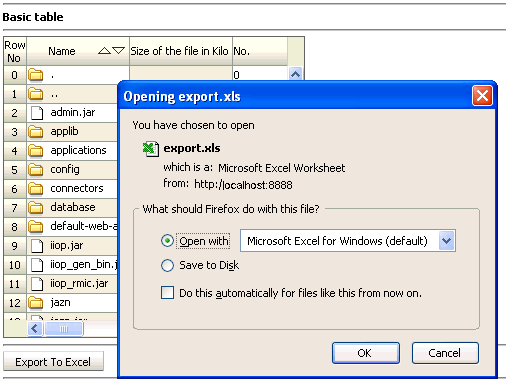Image resolution: width=506 pixels, height=385 pixels.
Task: Click row number 12 cell
Action: coord(15,303)
